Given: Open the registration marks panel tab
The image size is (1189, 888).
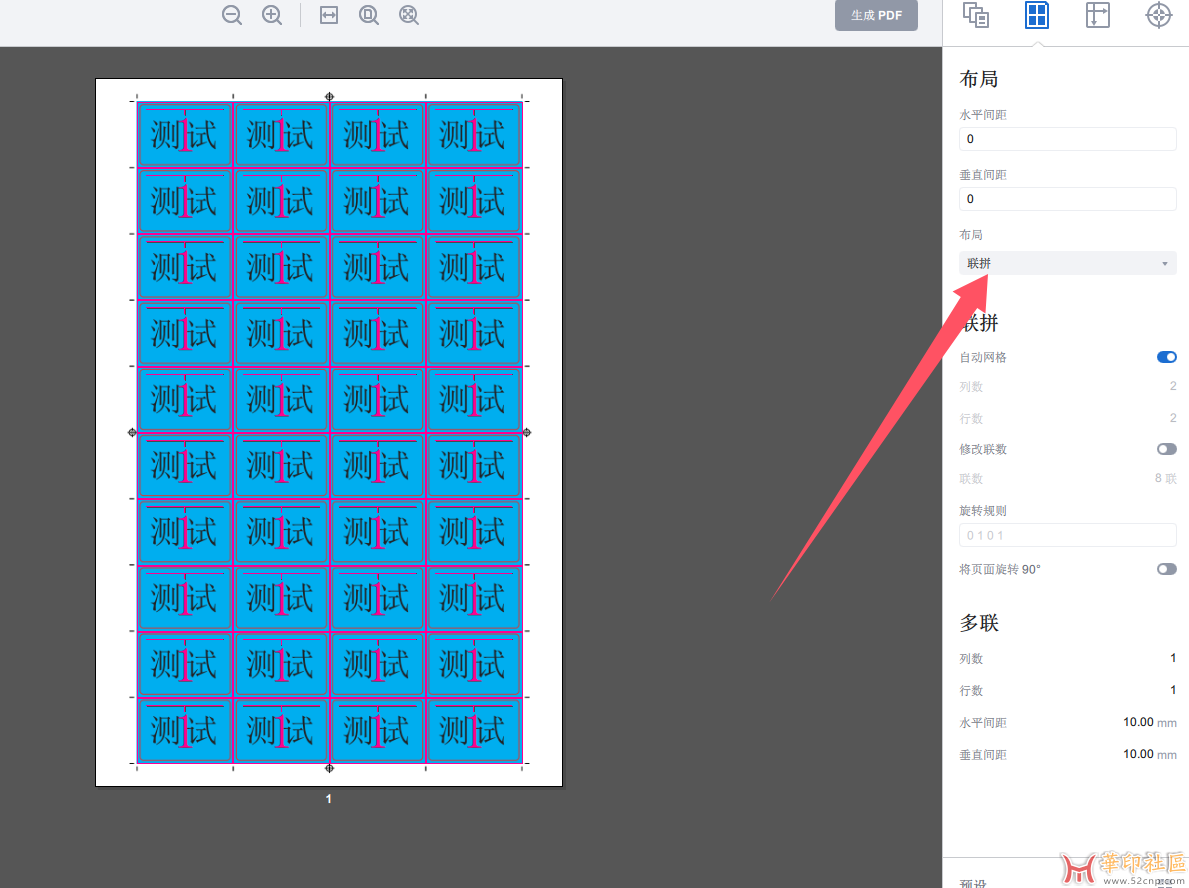Looking at the screenshot, I should pyautogui.click(x=1158, y=15).
